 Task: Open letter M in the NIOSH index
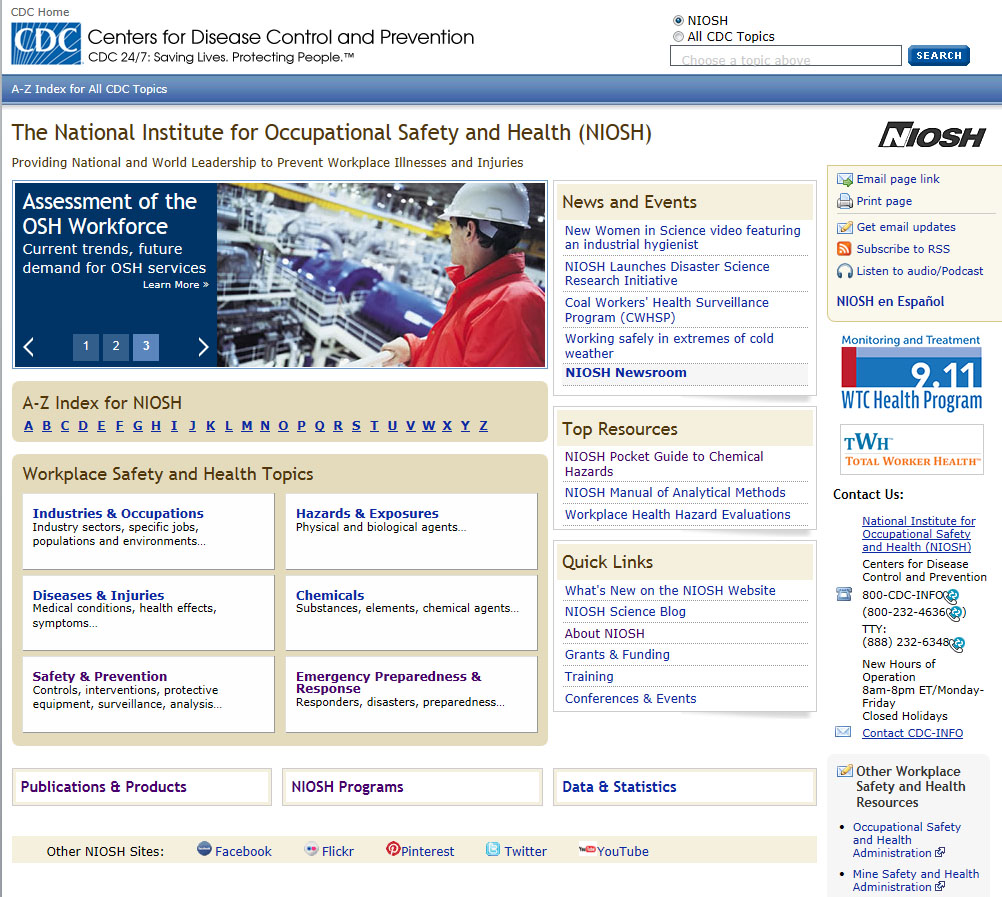point(247,426)
